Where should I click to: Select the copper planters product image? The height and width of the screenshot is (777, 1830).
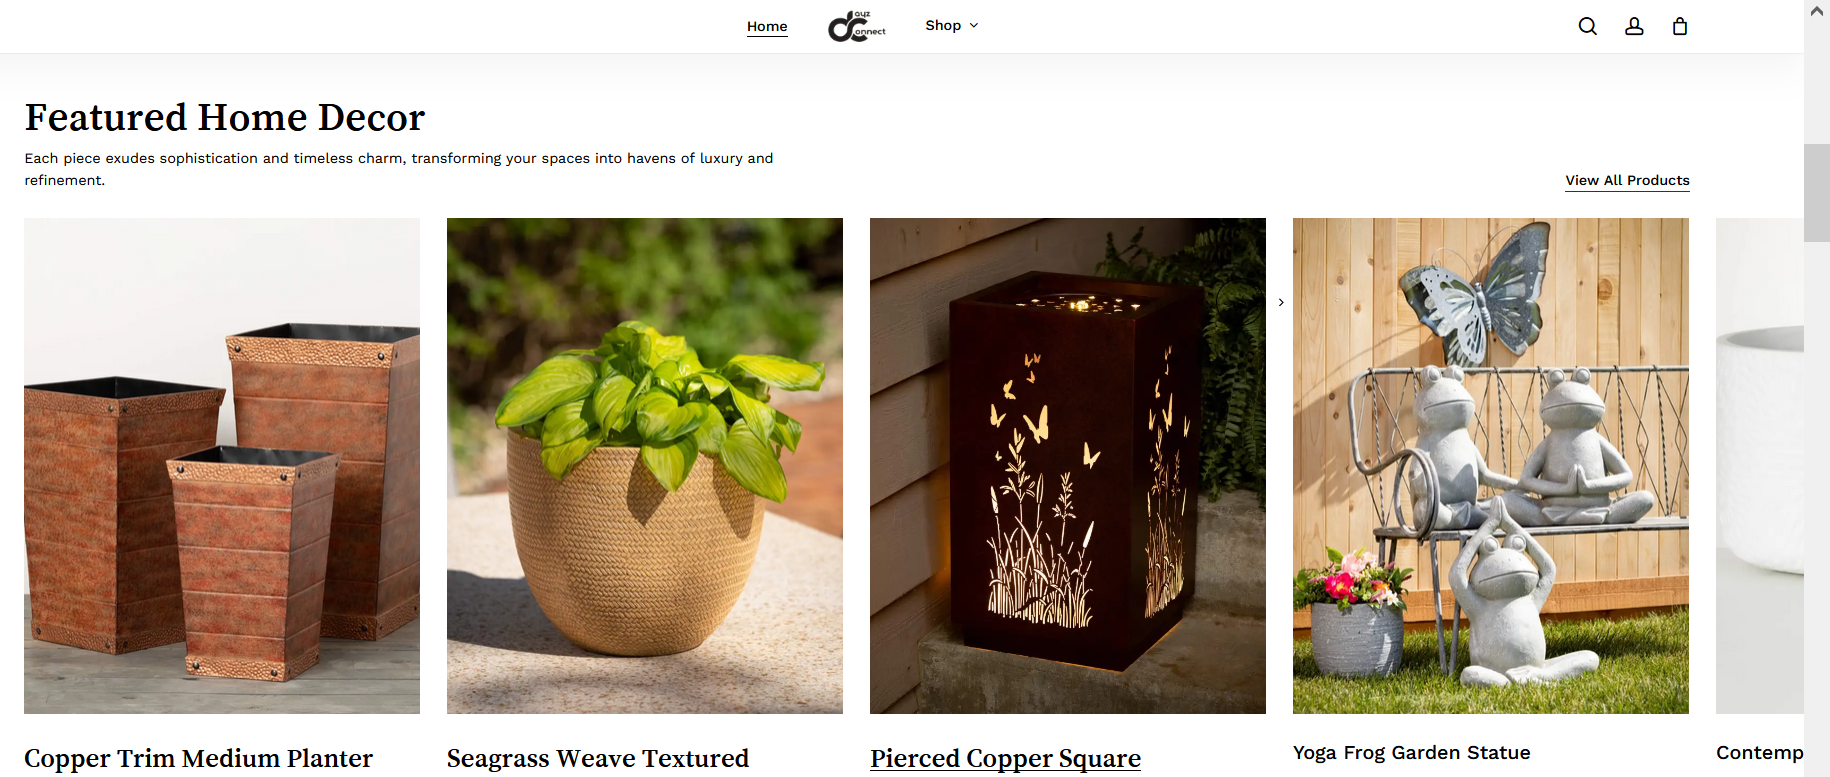pos(222,466)
